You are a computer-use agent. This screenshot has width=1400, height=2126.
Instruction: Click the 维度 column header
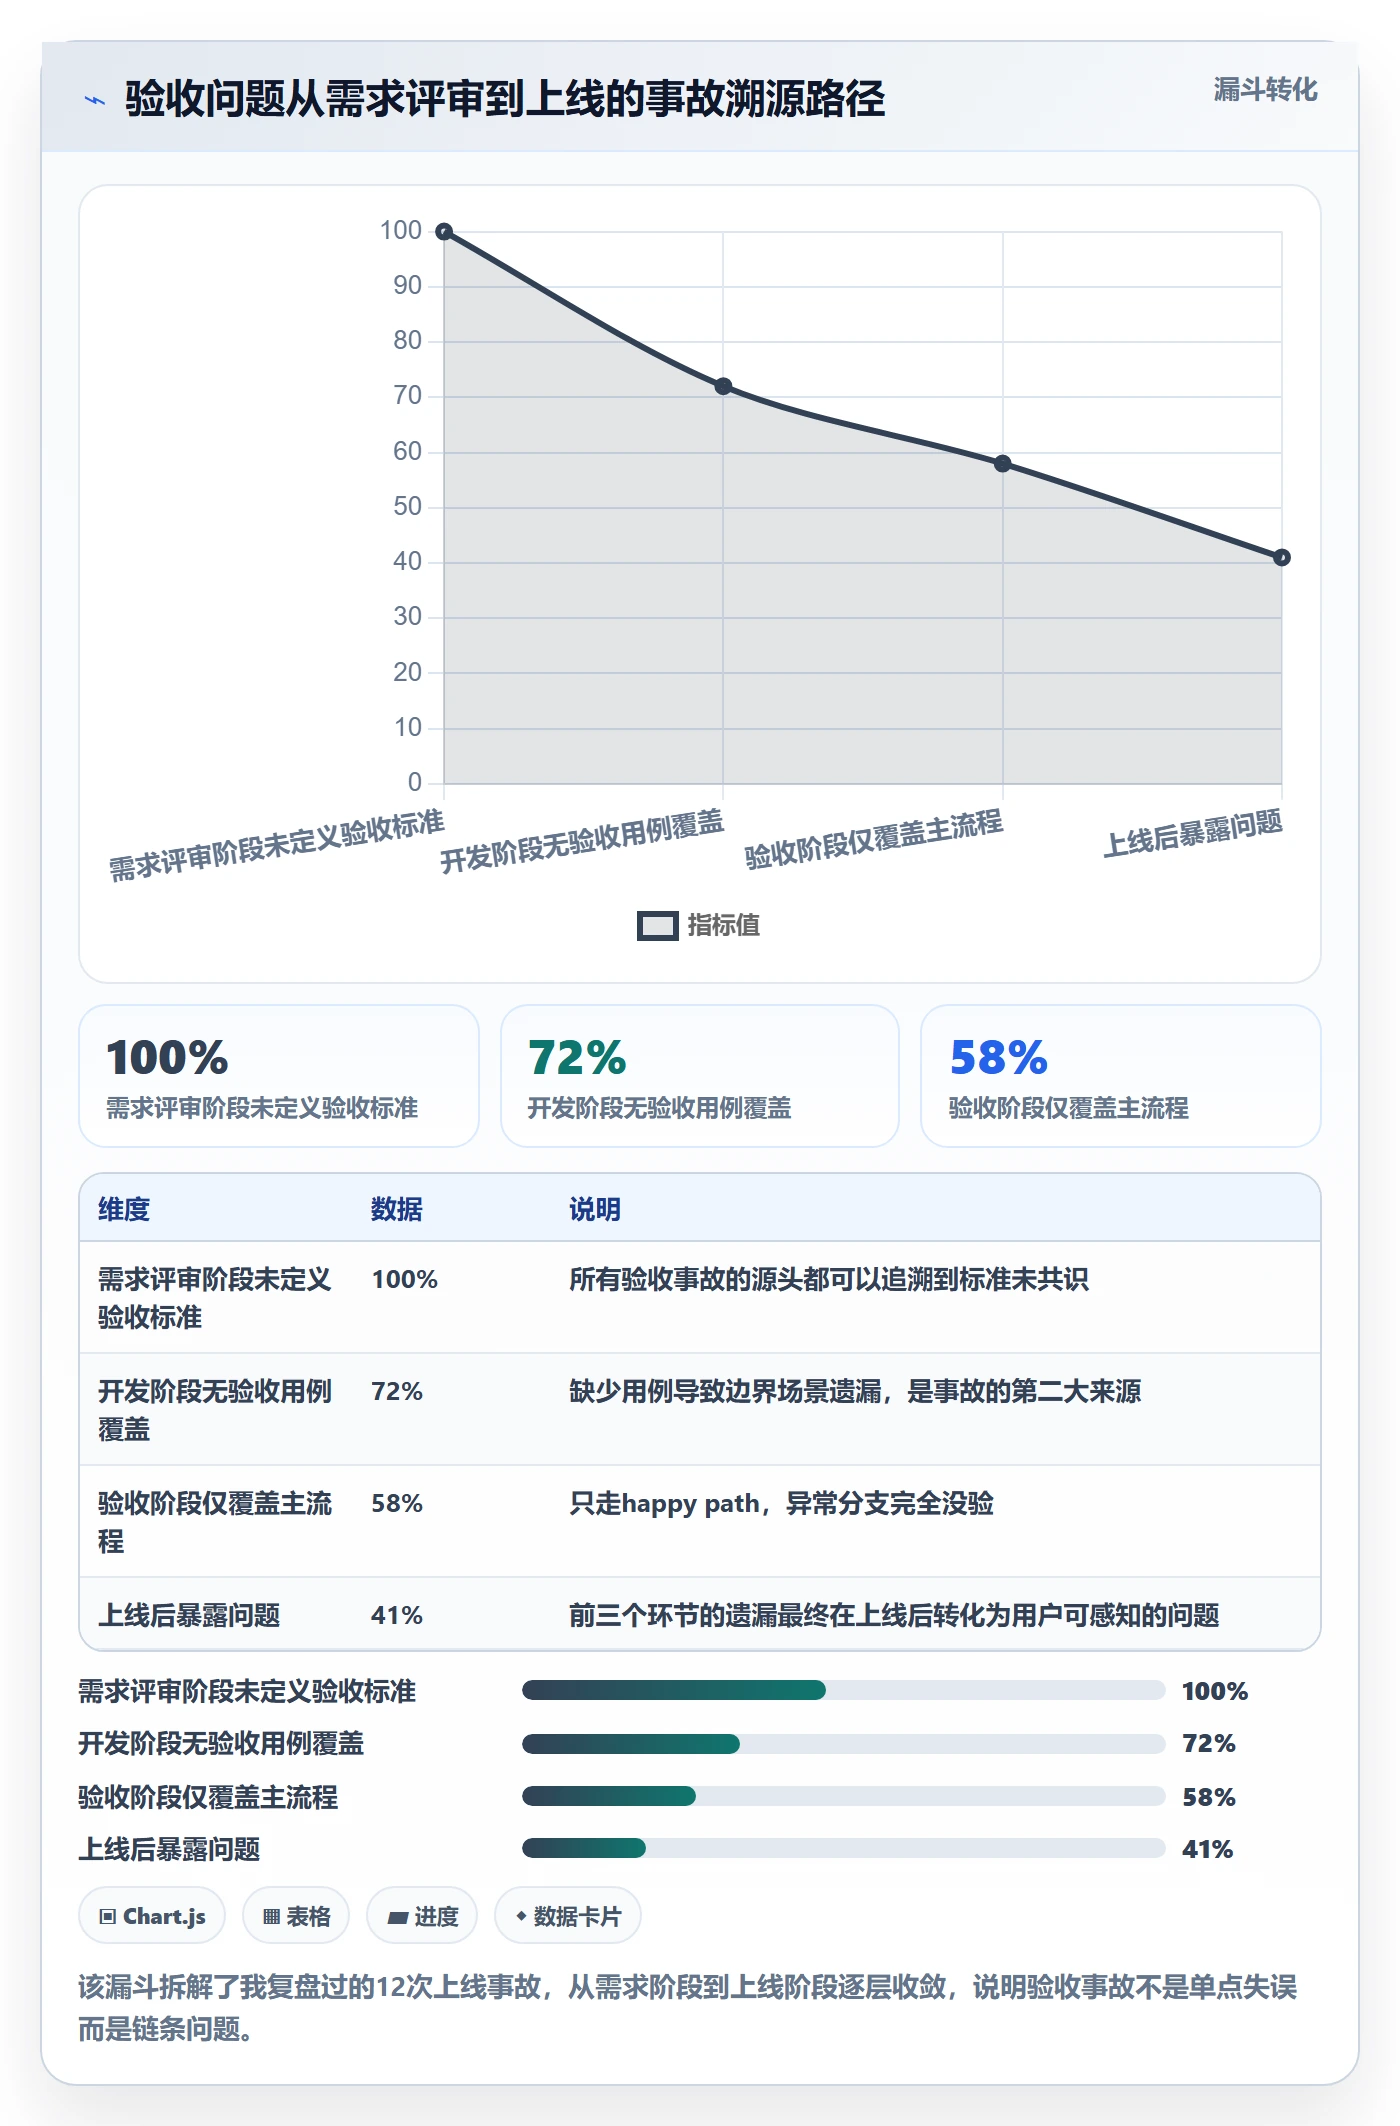(124, 1209)
